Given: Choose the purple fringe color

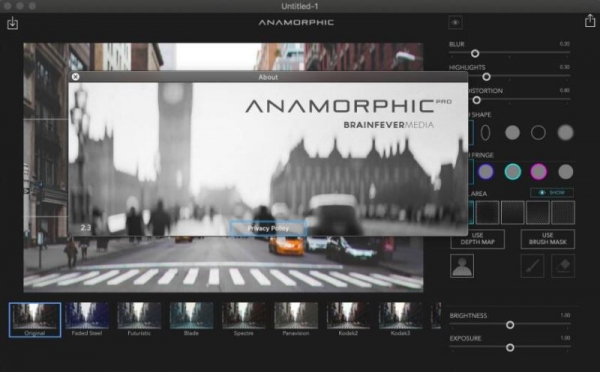Looking at the screenshot, I should [x=486, y=172].
